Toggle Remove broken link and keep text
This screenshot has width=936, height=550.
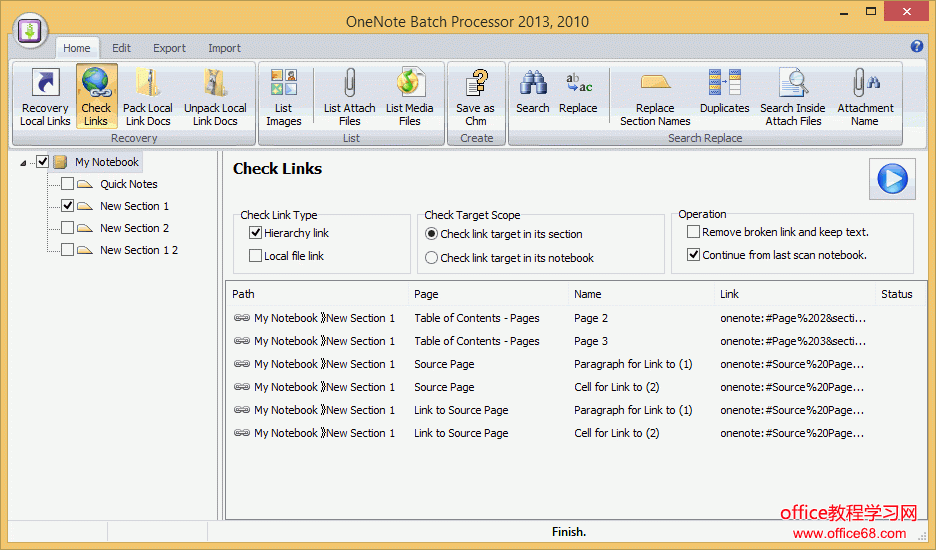pyautogui.click(x=694, y=232)
